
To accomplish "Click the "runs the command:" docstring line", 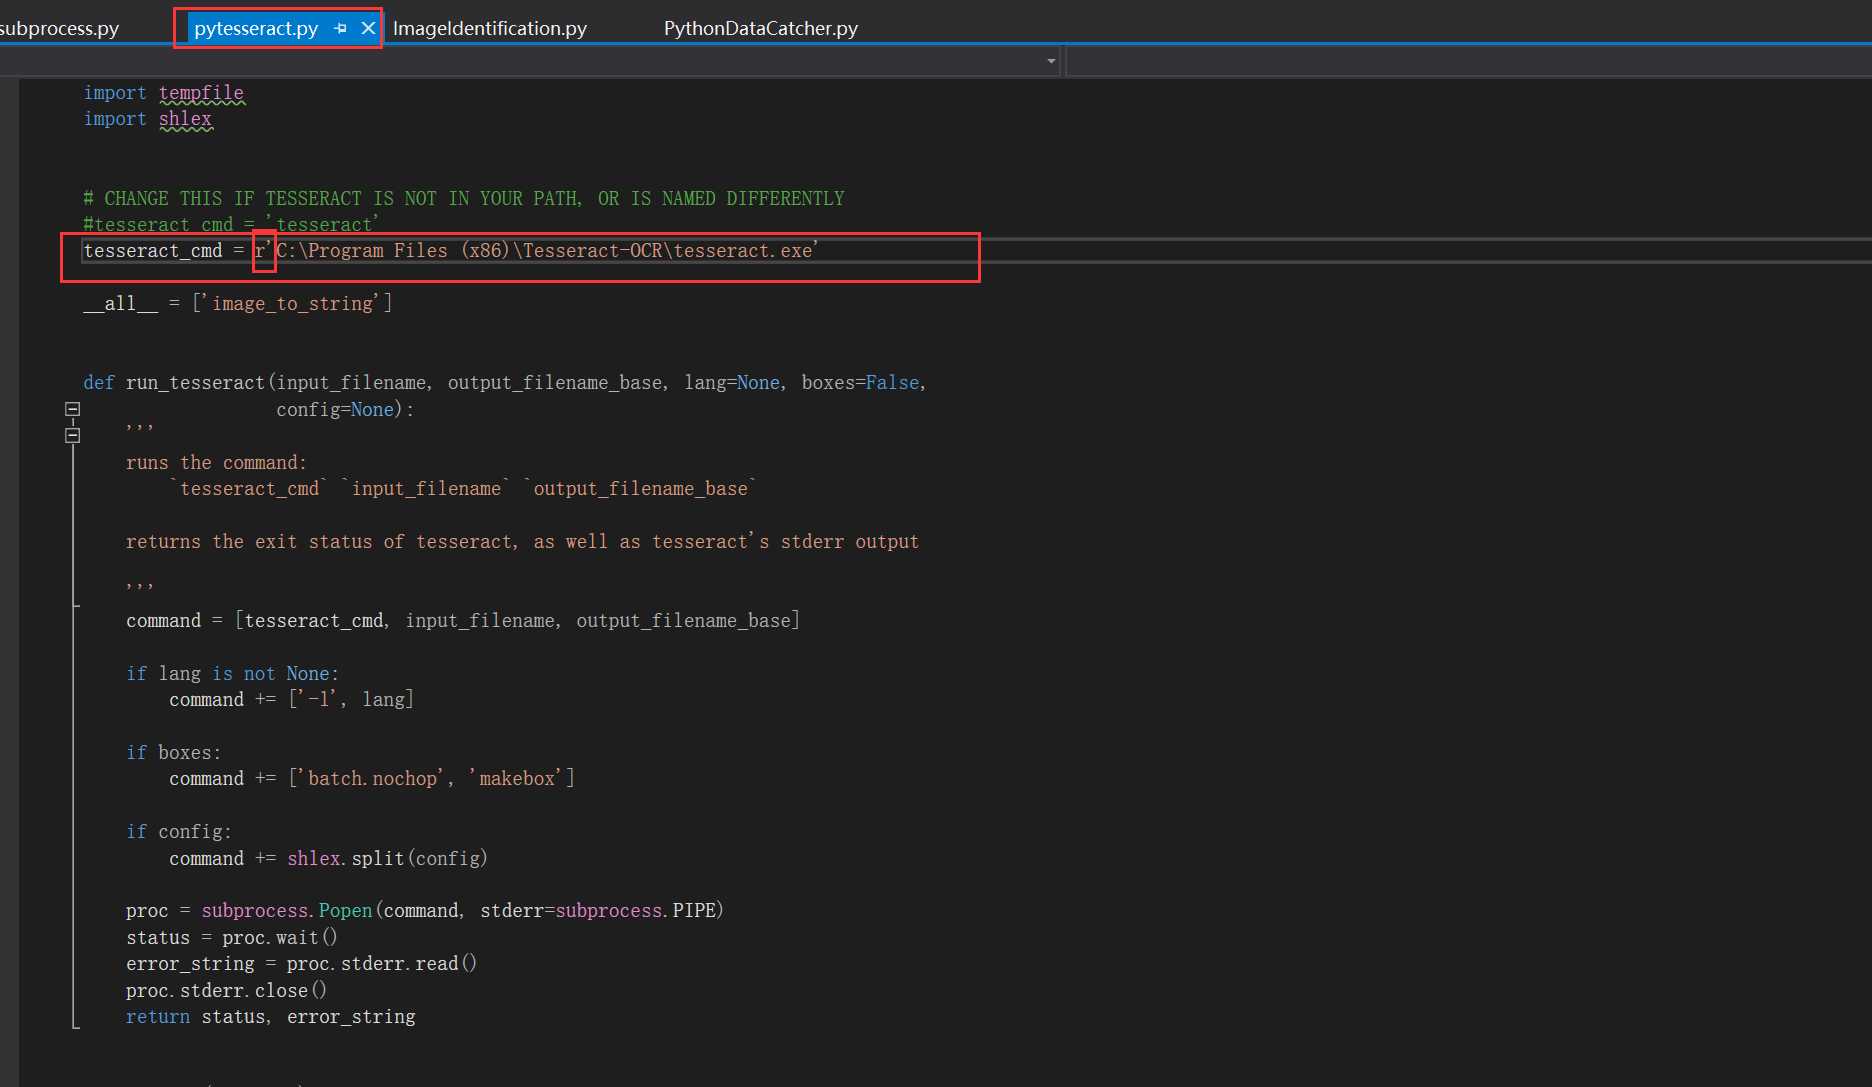I will point(216,462).
